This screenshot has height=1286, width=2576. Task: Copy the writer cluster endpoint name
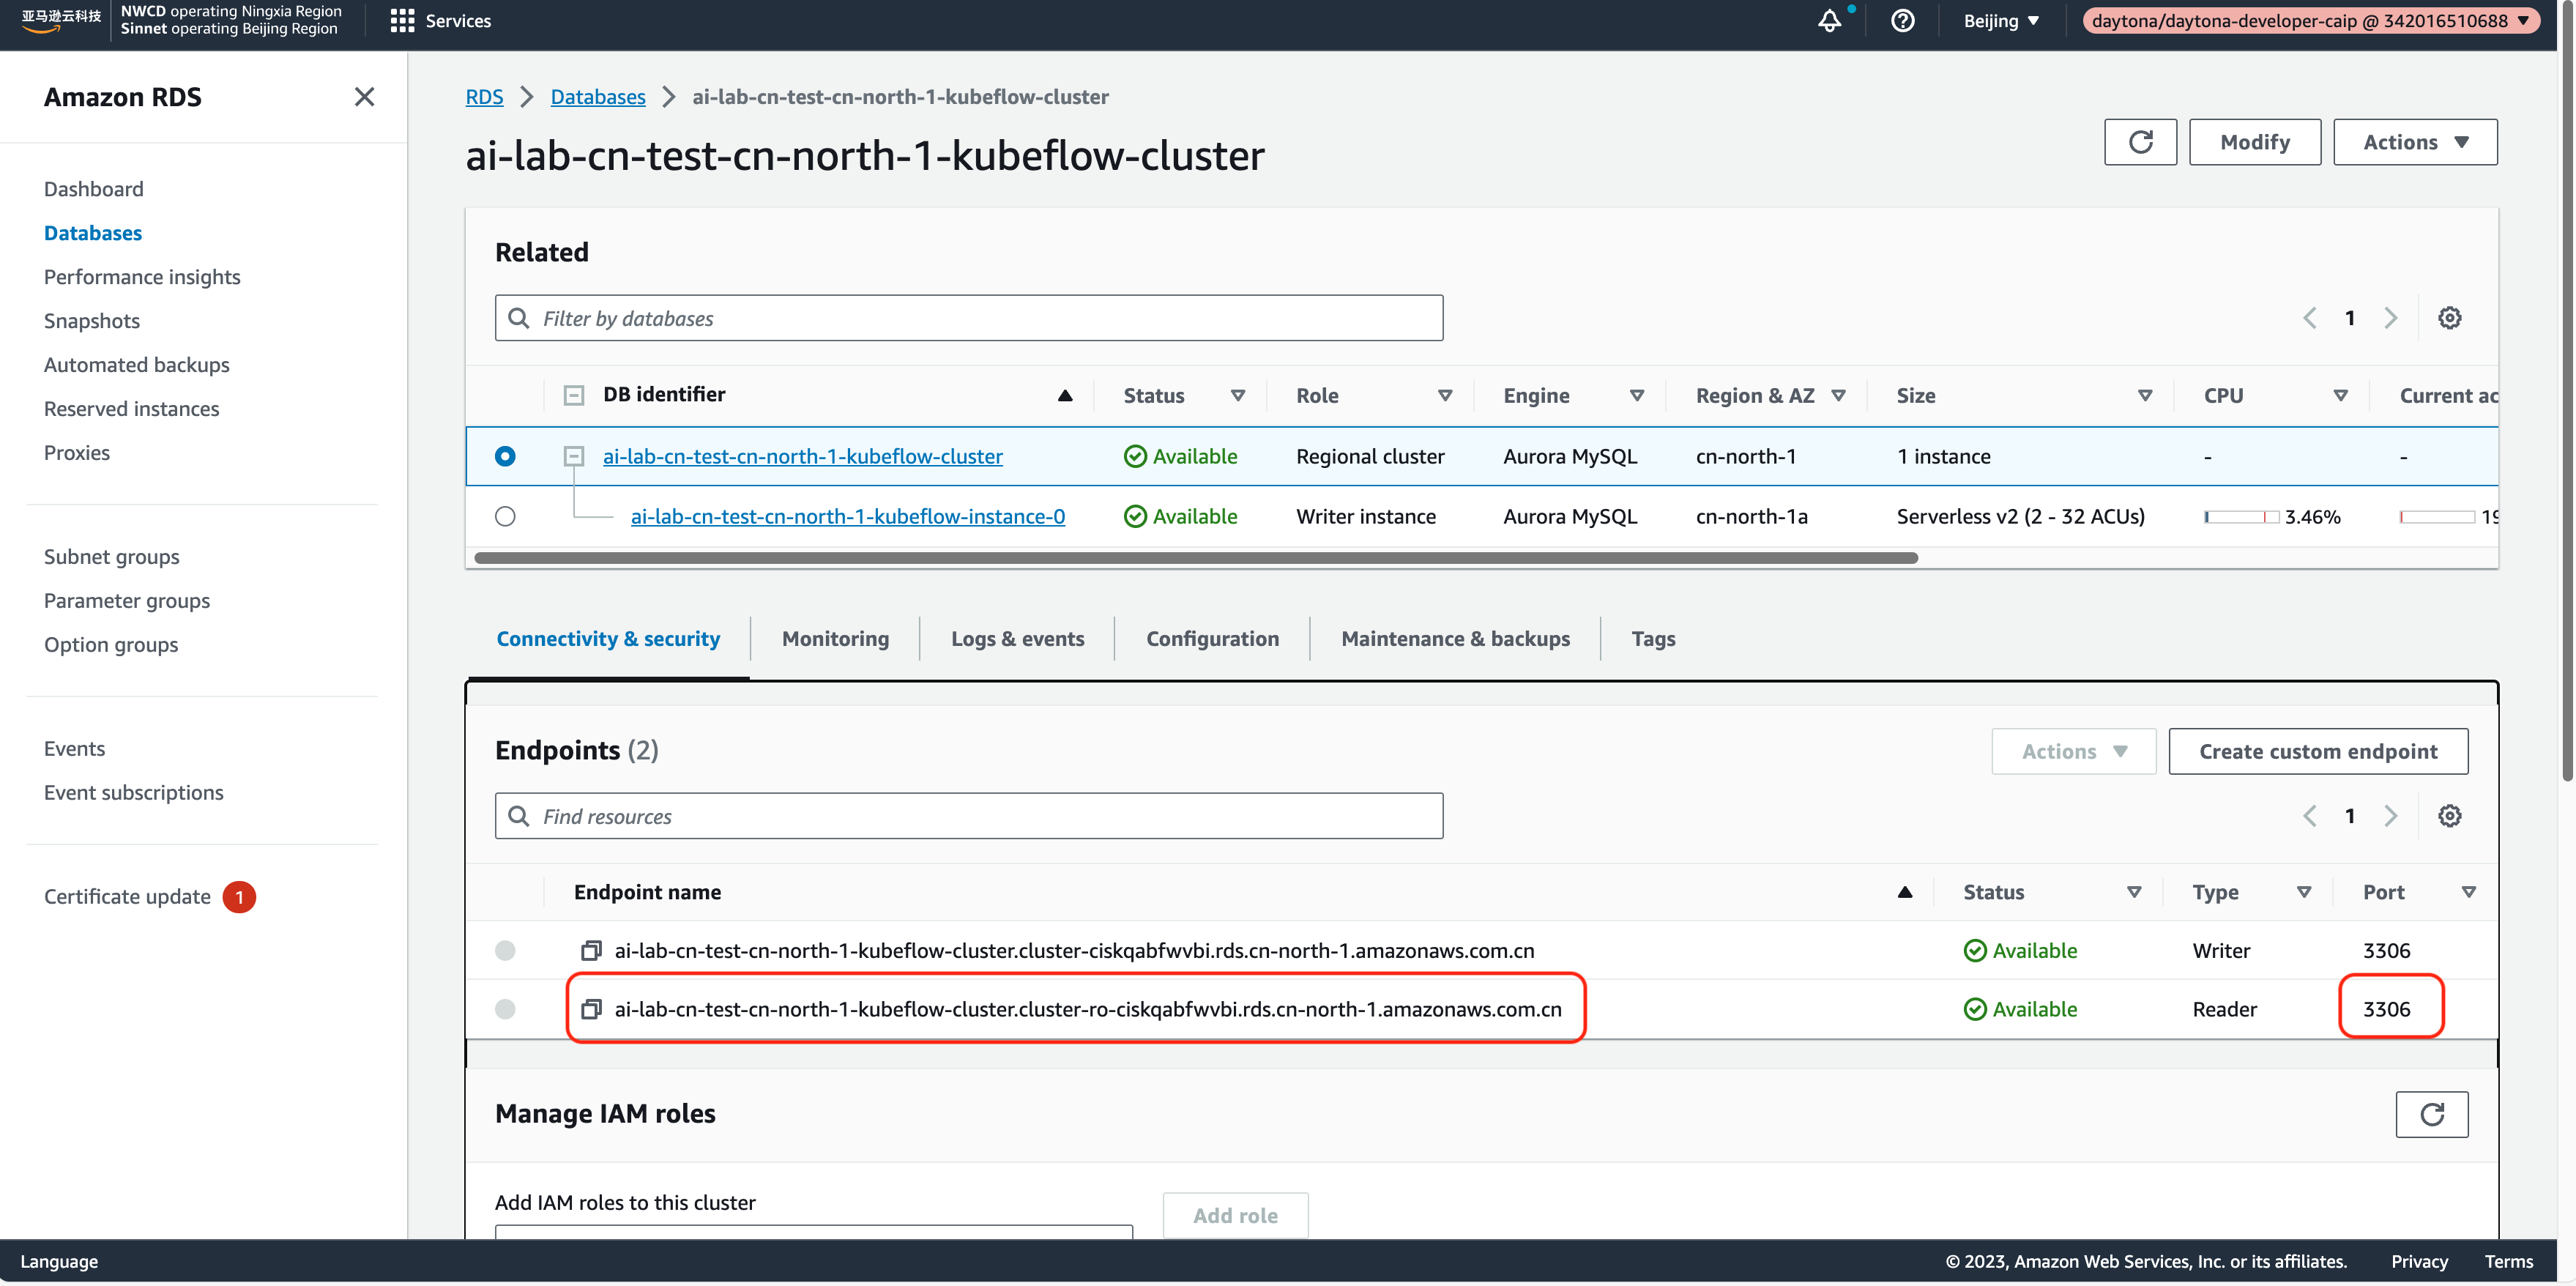click(x=591, y=950)
